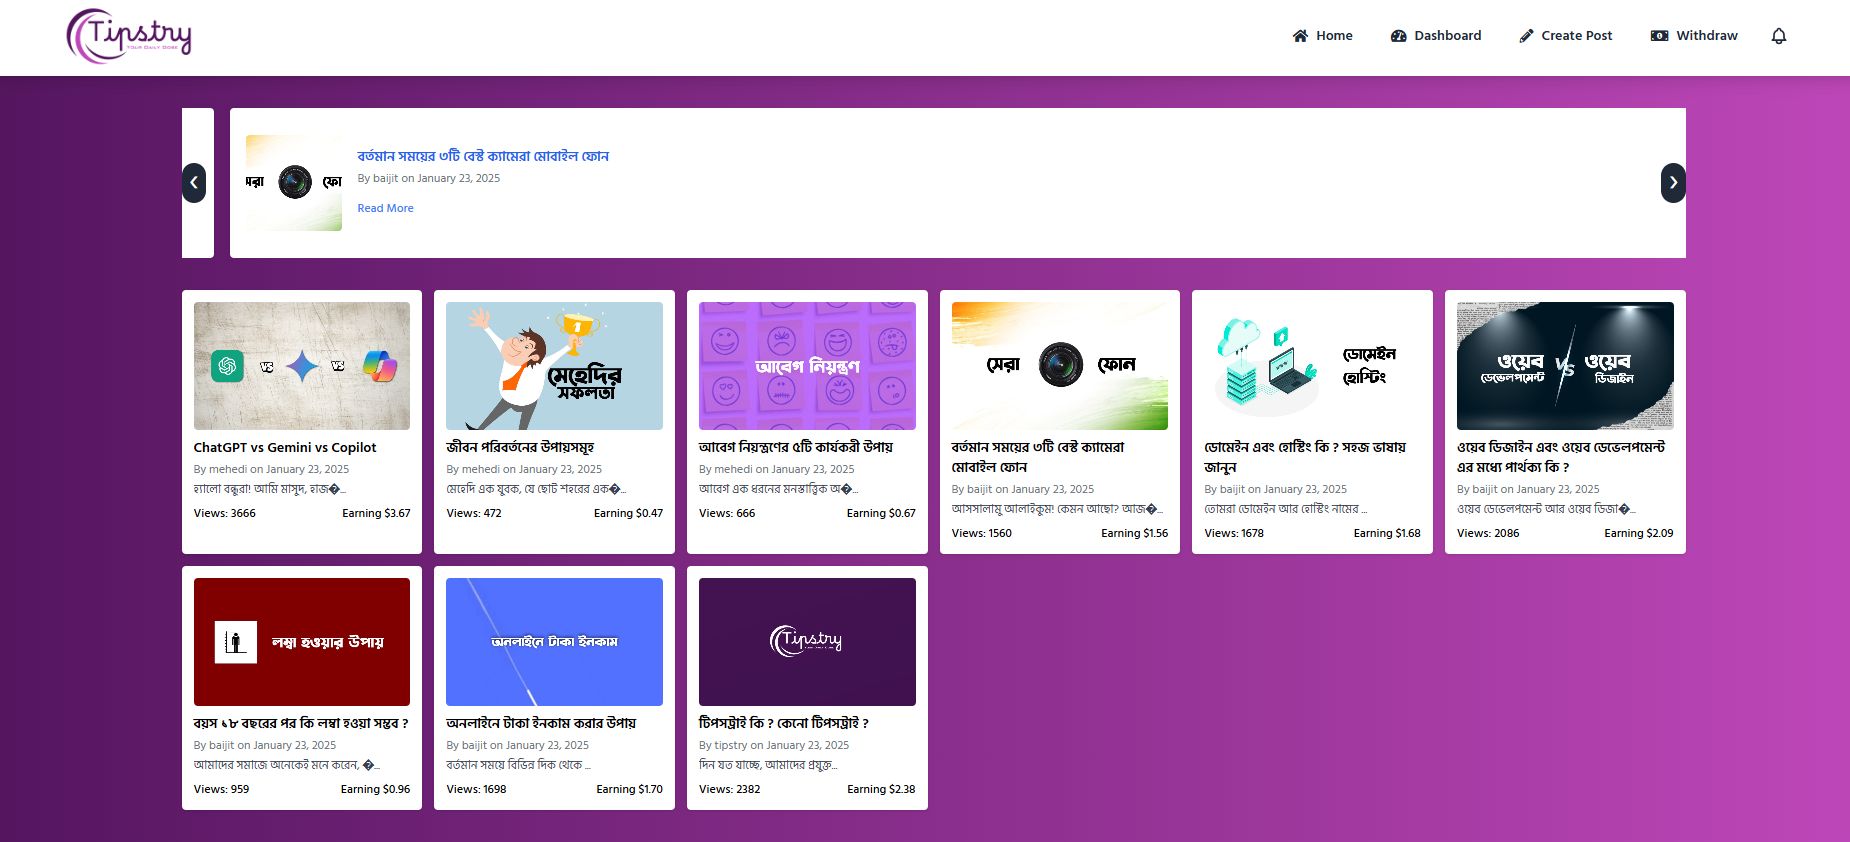Click the Dashboard gauge icon
Viewport: 1850px width, 842px height.
pyautogui.click(x=1398, y=36)
